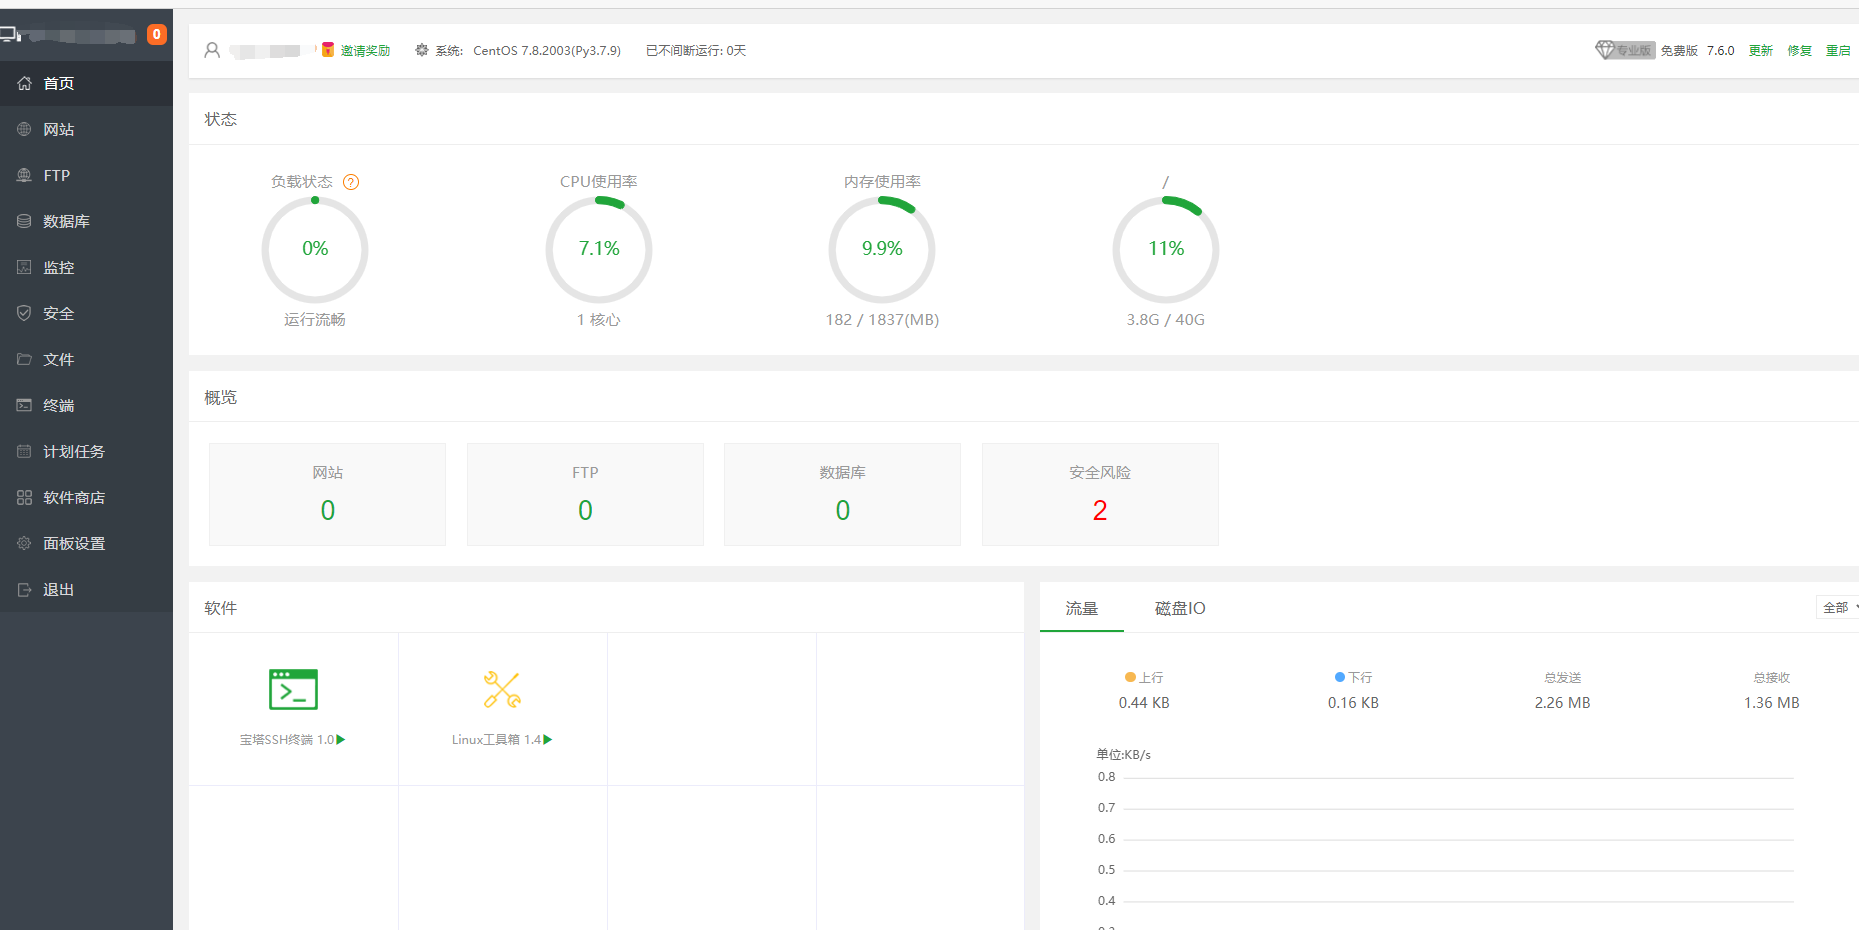Click the 负载状态 0% gauge

click(315, 249)
